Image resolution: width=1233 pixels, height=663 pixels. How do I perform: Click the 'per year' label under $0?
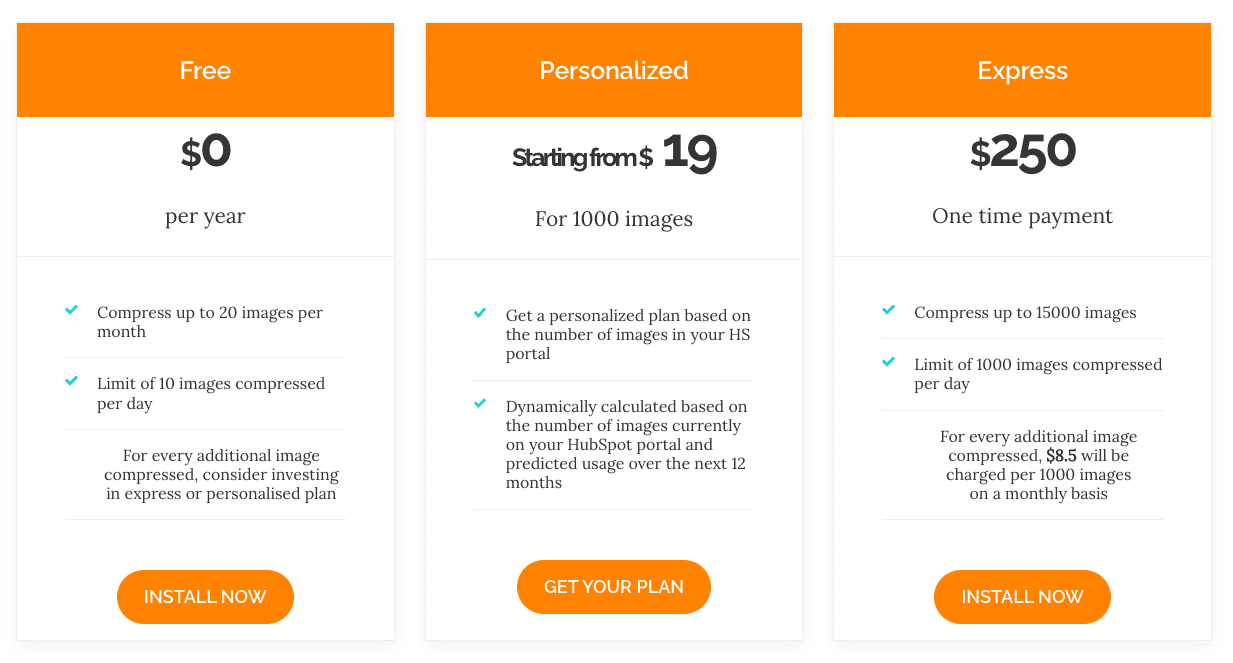coord(205,216)
